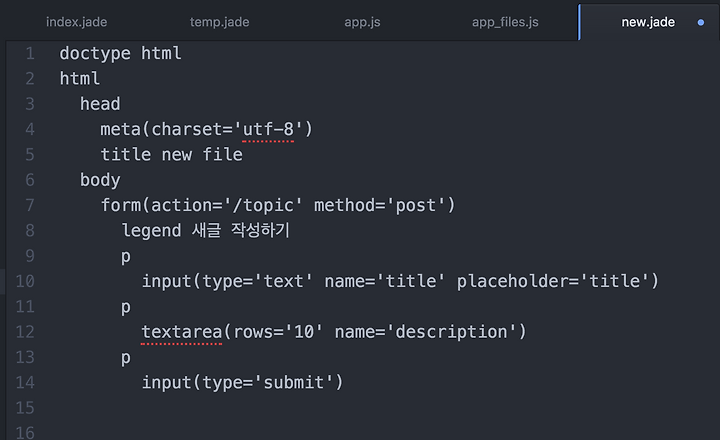Viewport: 720px width, 440px height.
Task: Click line number 10 in the gutter
Action: [x=25, y=281]
